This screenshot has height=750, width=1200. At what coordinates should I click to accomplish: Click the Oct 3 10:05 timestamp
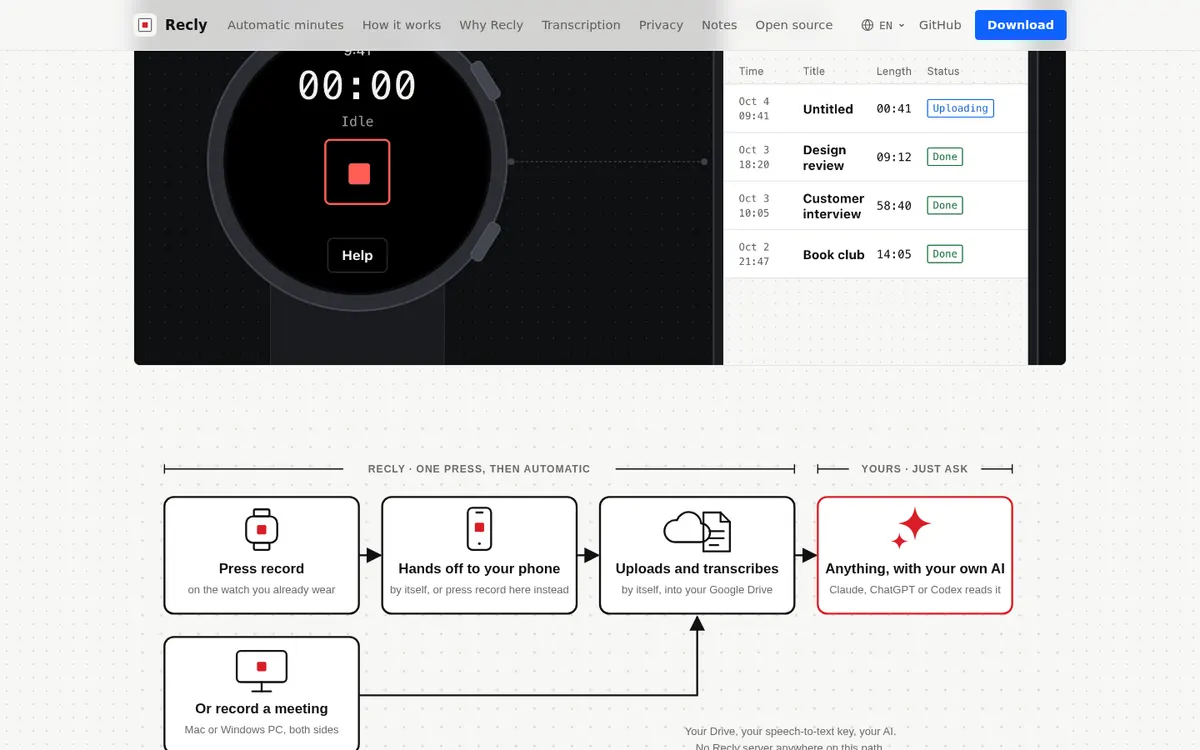pos(754,206)
